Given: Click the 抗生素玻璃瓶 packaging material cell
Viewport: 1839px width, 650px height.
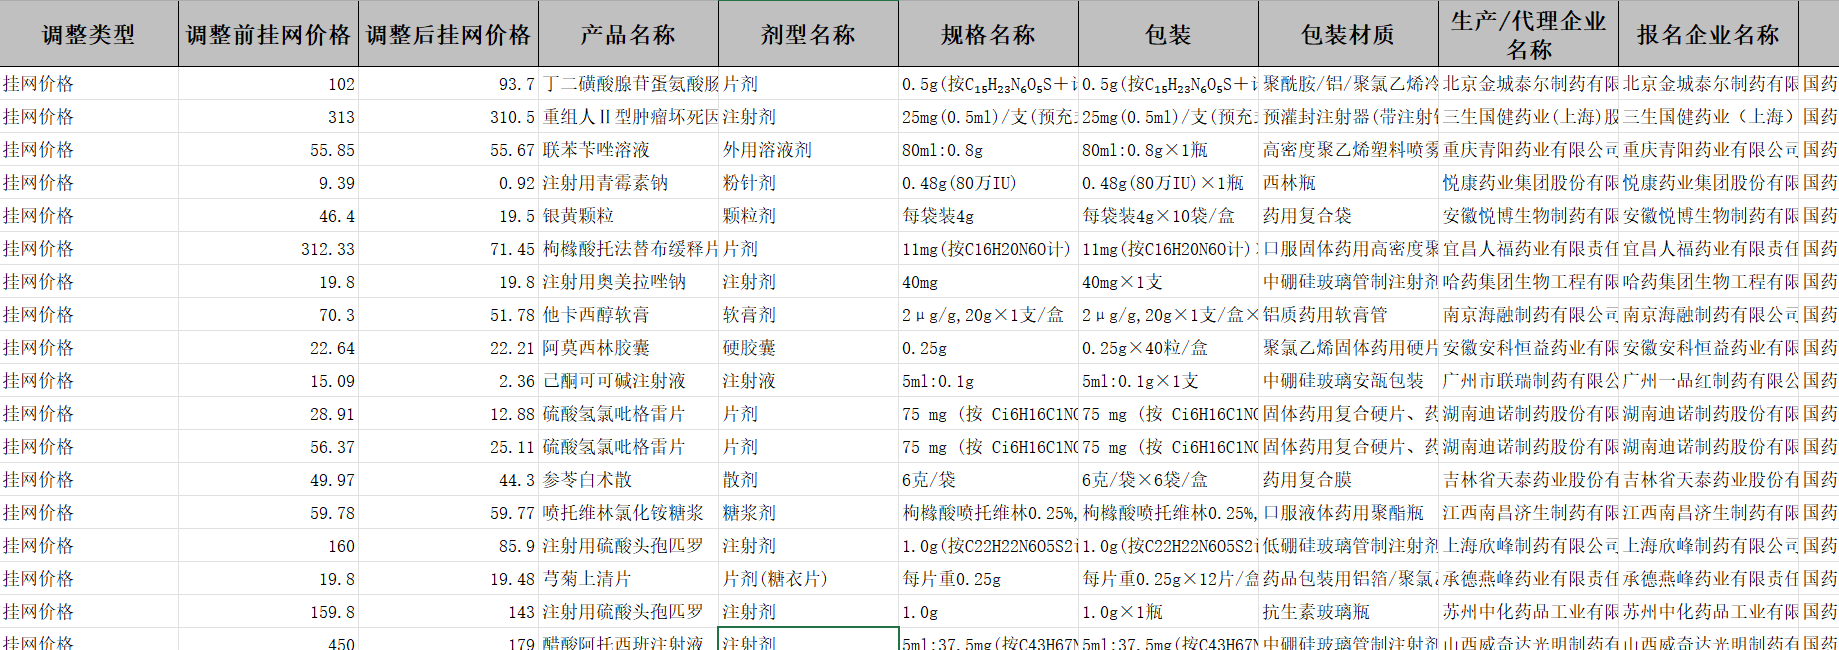Looking at the screenshot, I should click(x=1316, y=612).
